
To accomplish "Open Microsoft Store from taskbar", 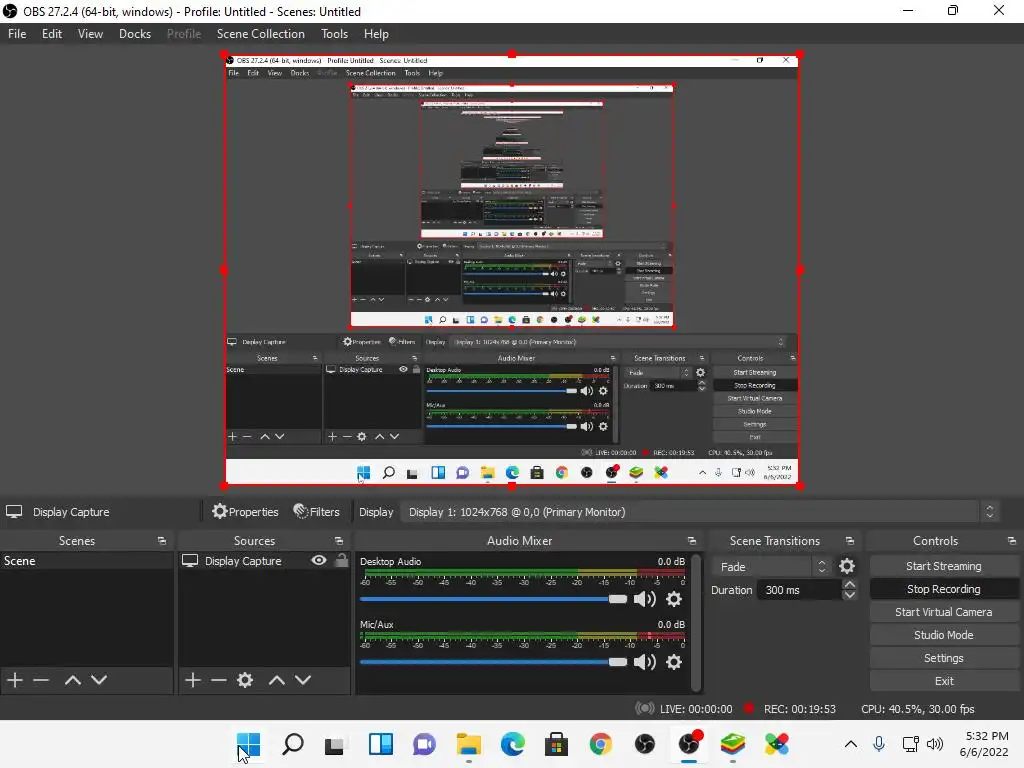I will (x=556, y=744).
